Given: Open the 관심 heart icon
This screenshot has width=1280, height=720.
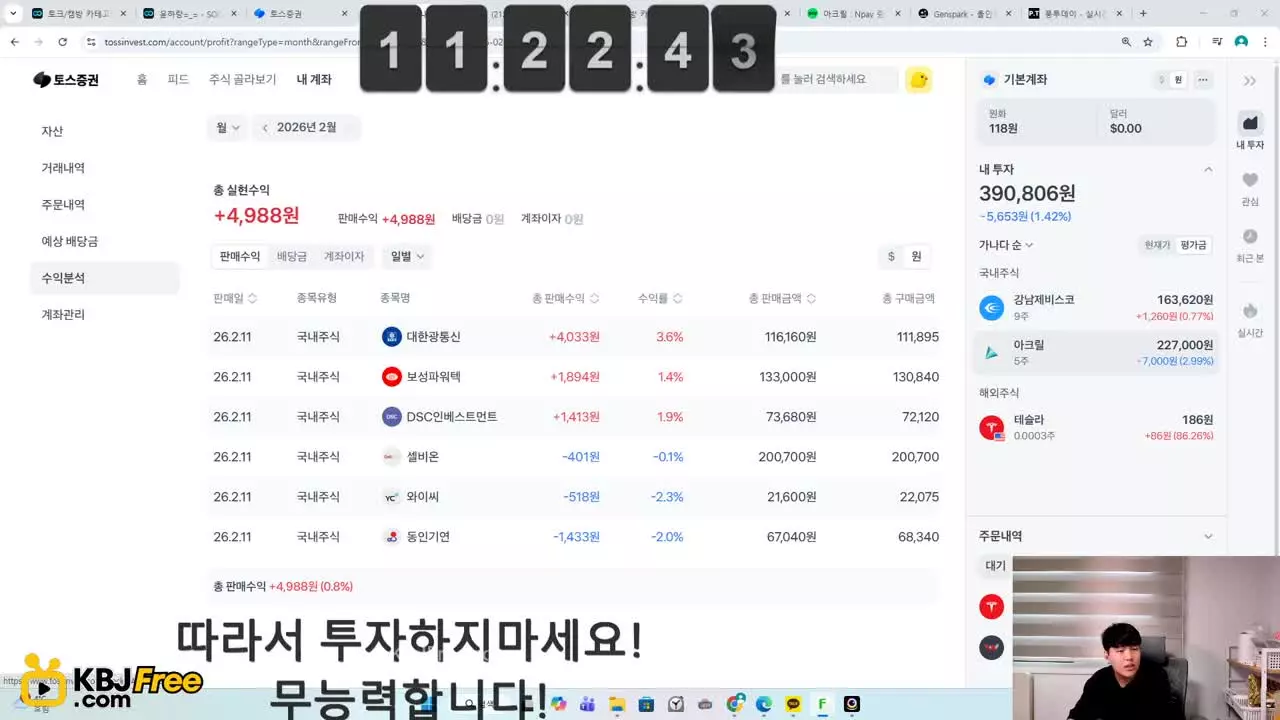Looking at the screenshot, I should pos(1250,180).
